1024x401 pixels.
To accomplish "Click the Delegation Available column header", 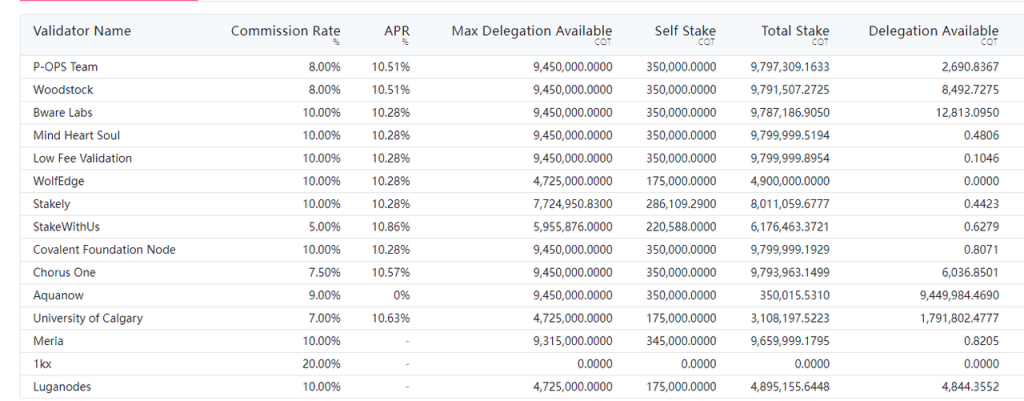I will tap(933, 31).
